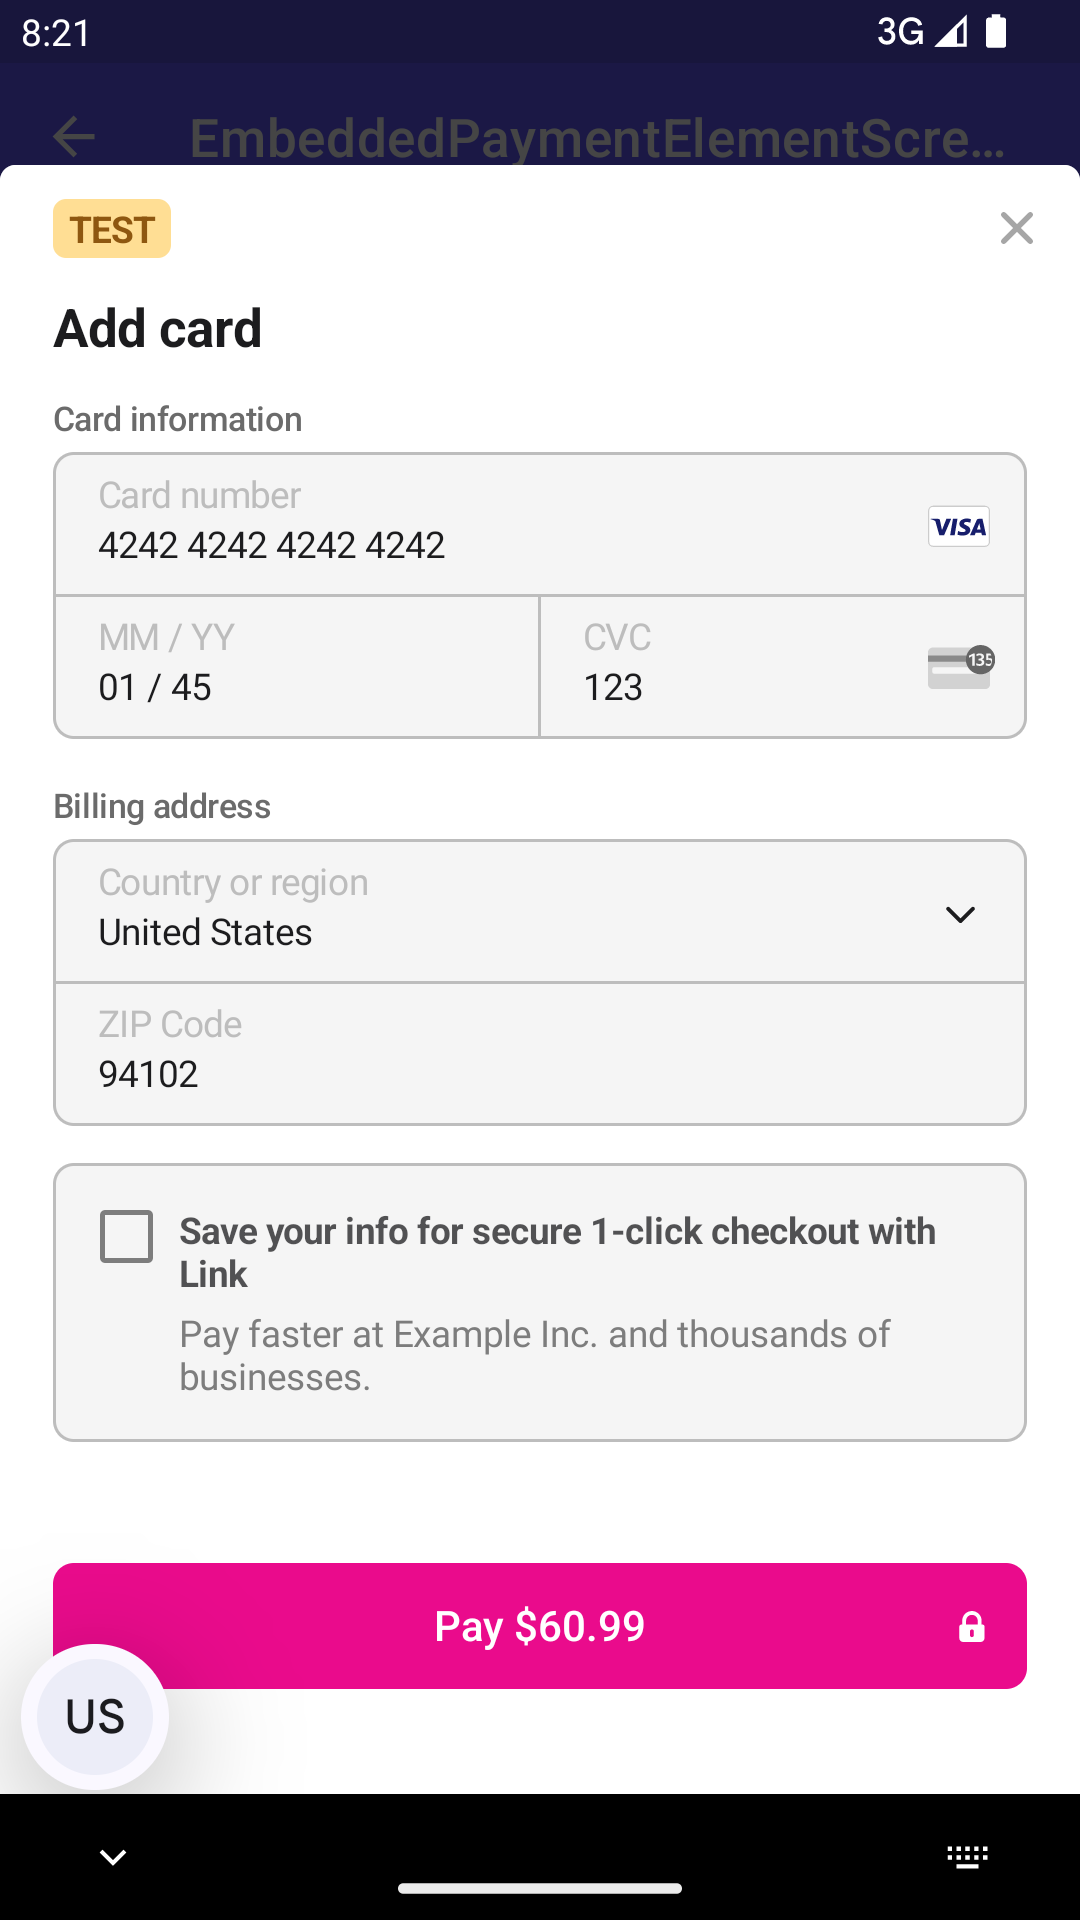Tap the battery status icon
Image resolution: width=1080 pixels, height=1920 pixels.
[996, 32]
